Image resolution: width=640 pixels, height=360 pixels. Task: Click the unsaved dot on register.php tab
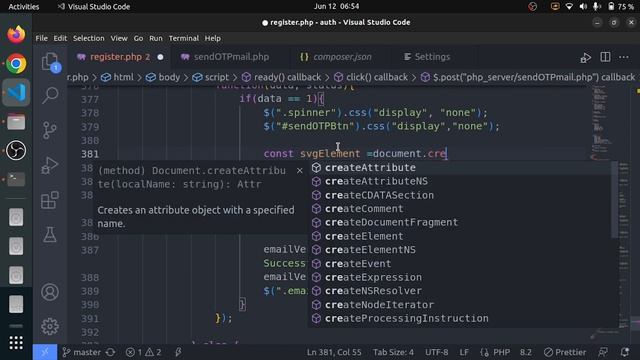160,57
